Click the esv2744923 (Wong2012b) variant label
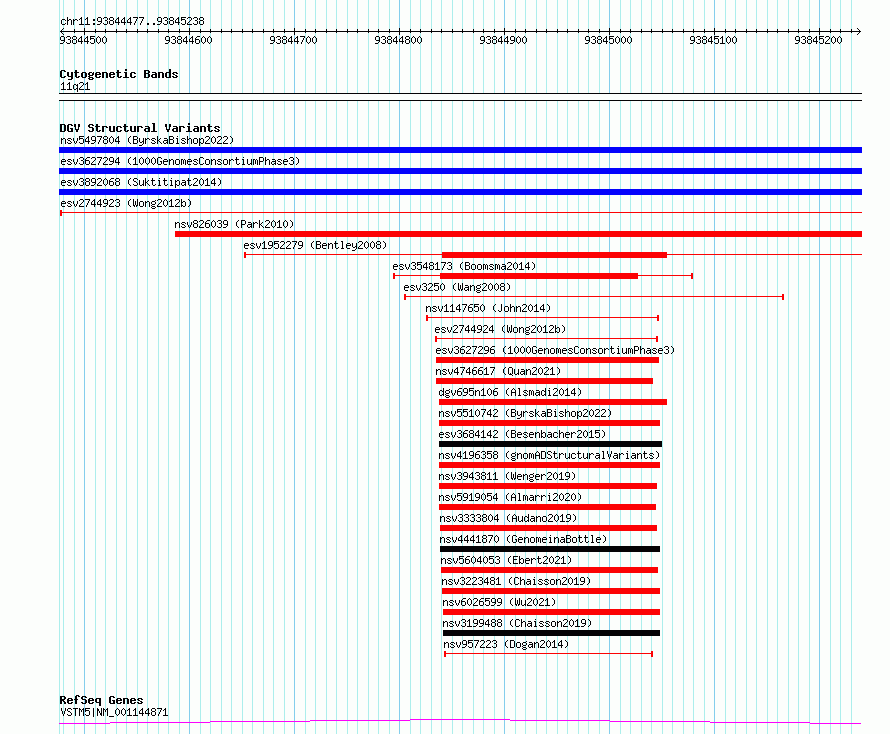 pyautogui.click(x=126, y=203)
